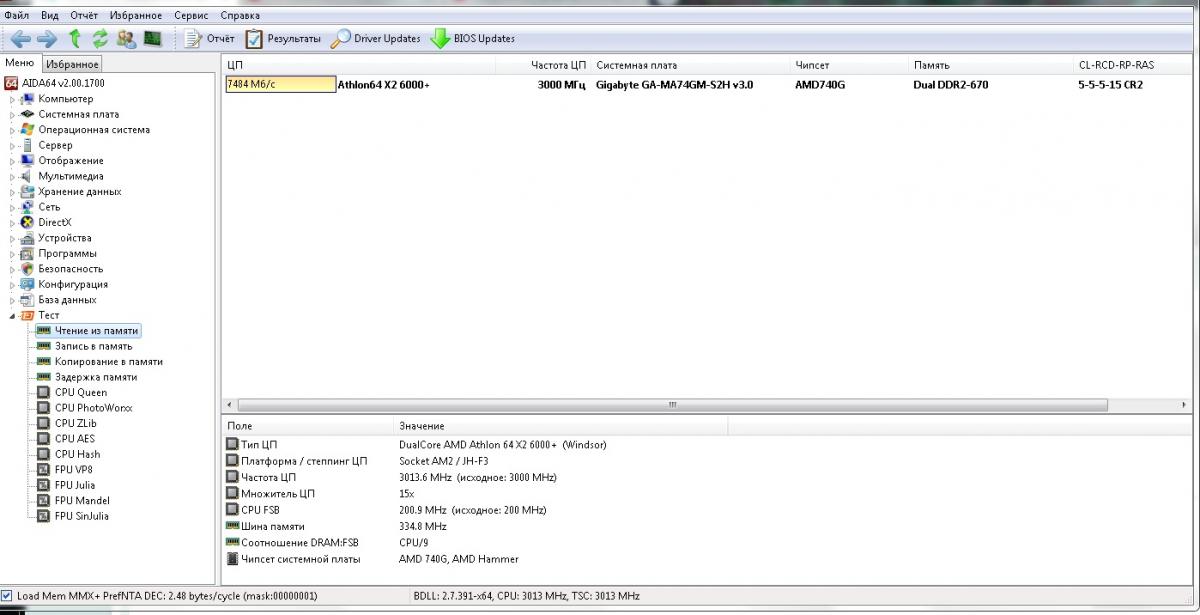Switch to the Меню tab

pos(20,63)
